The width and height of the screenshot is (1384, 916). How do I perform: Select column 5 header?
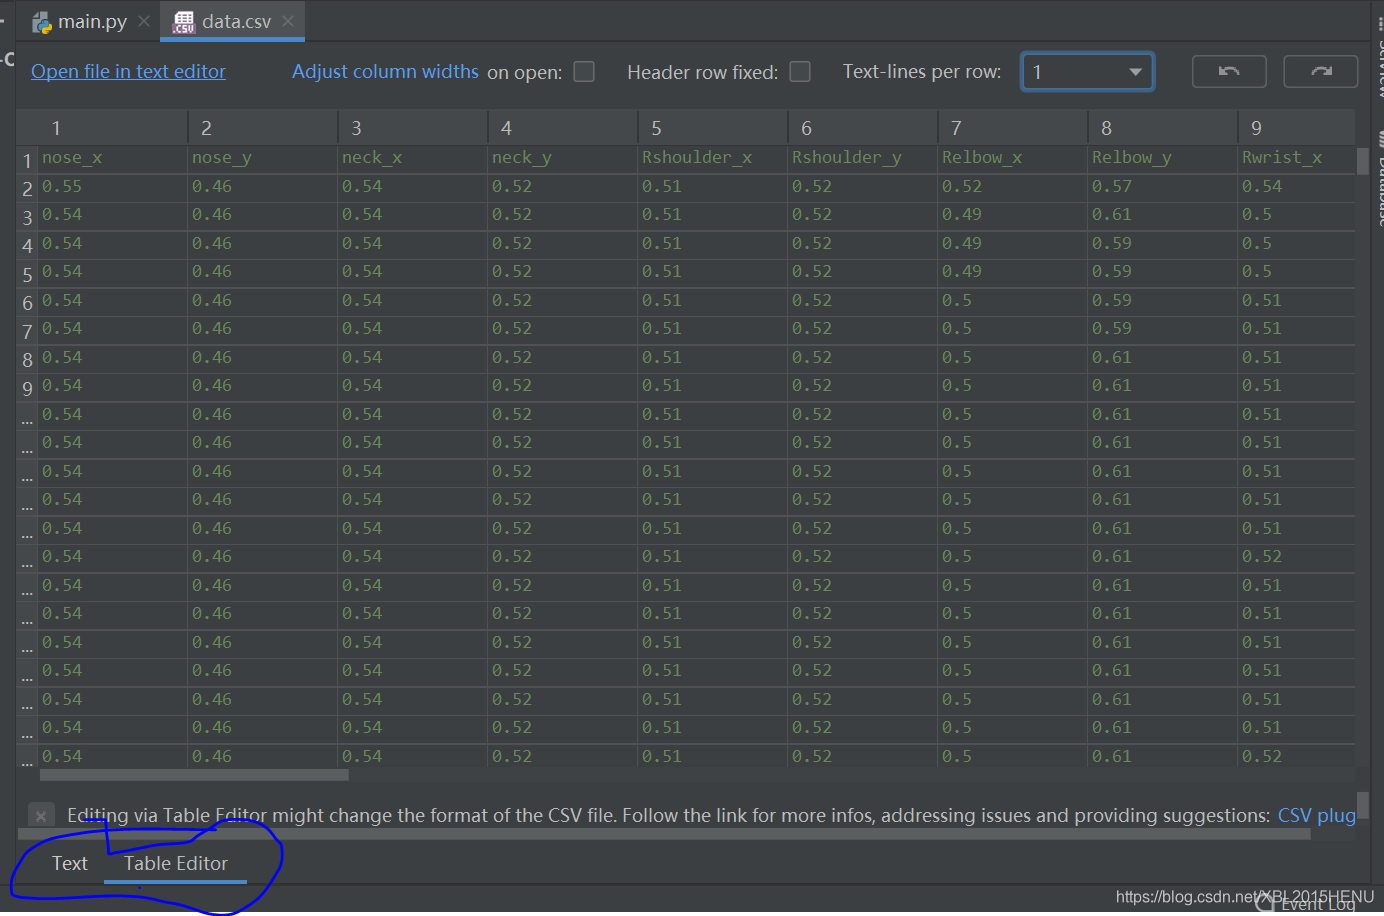712,128
